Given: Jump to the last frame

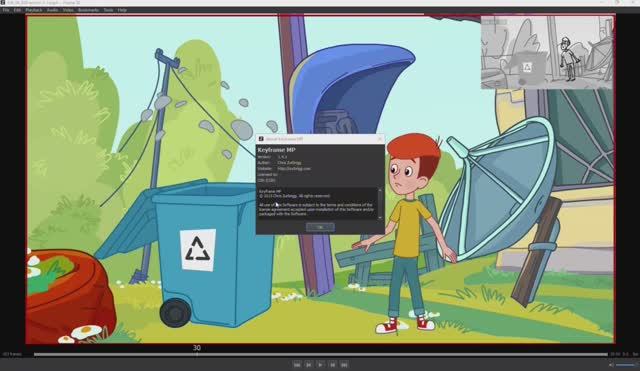Looking at the screenshot, I should click(x=344, y=365).
